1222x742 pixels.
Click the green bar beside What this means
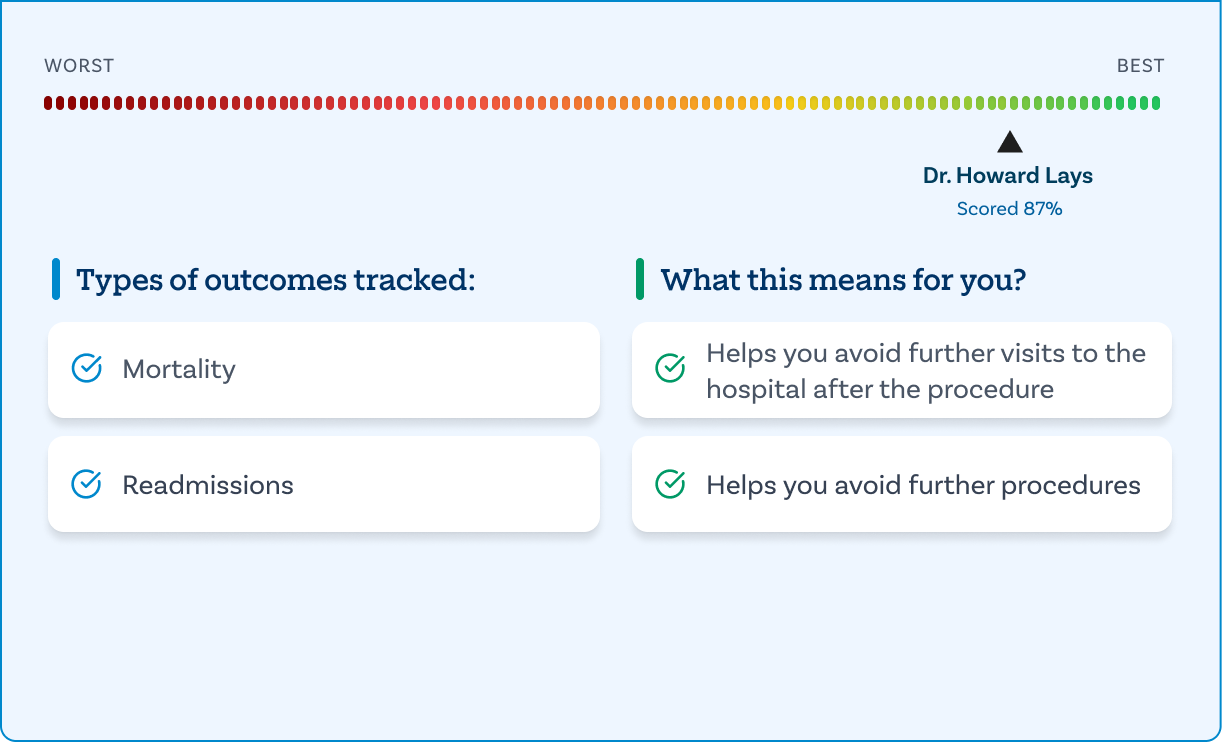640,279
